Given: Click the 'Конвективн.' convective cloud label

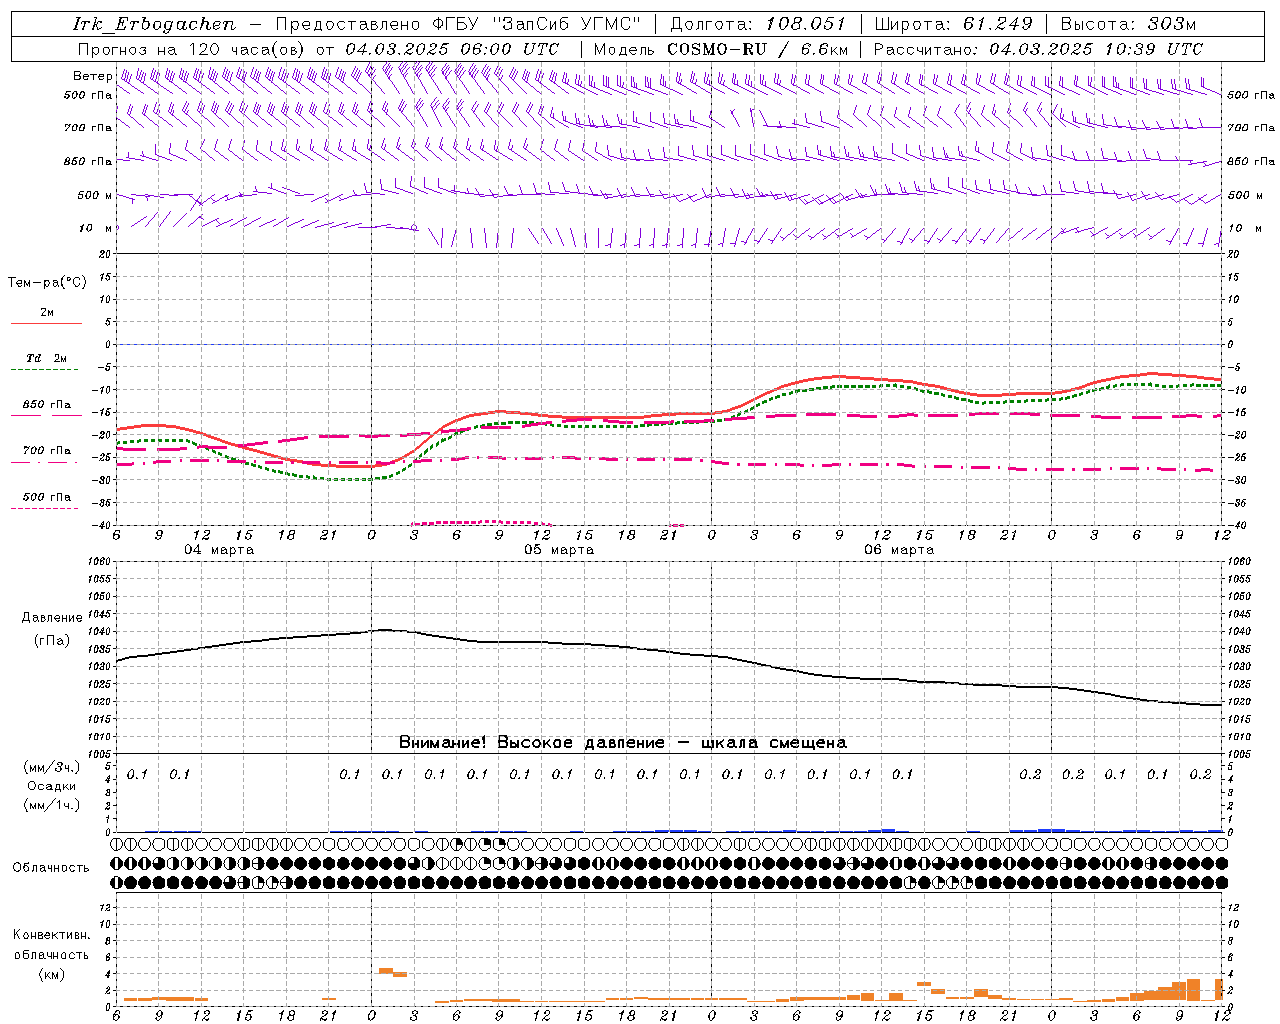Looking at the screenshot, I should (x=51, y=935).
